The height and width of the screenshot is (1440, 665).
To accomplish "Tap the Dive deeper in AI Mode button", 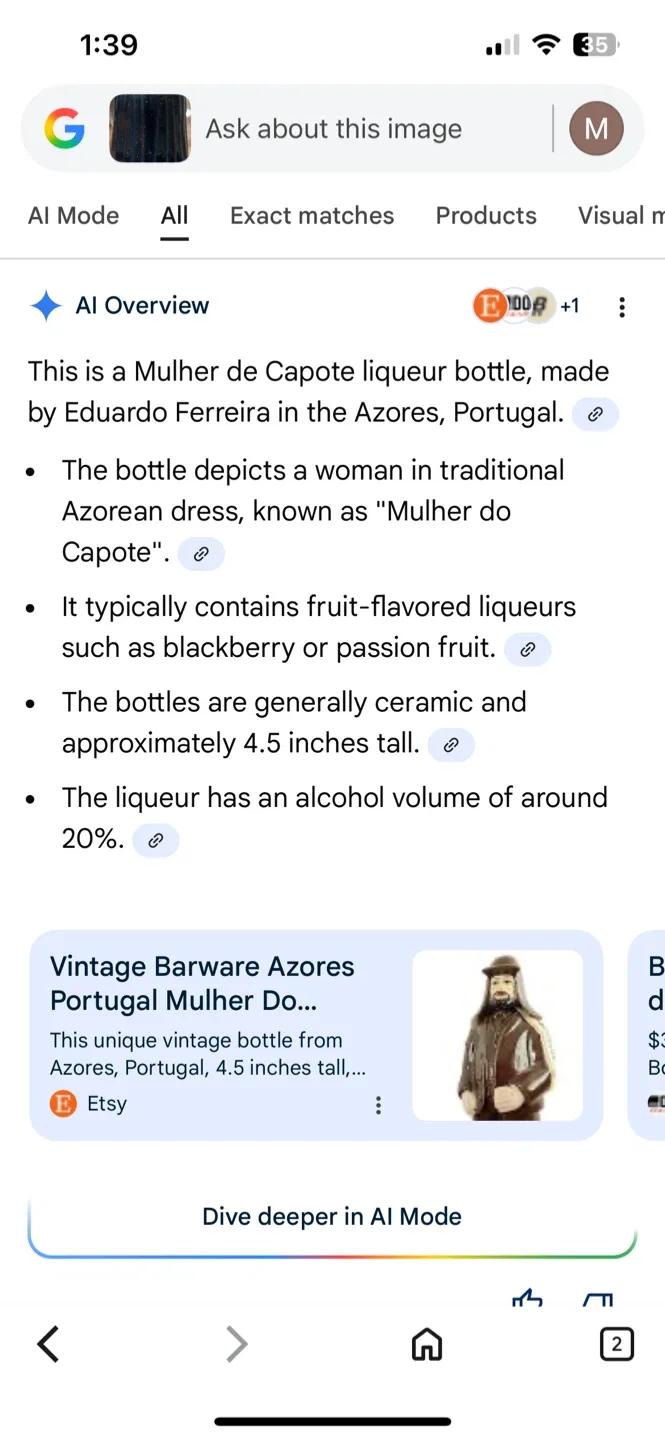I will [x=332, y=1217].
